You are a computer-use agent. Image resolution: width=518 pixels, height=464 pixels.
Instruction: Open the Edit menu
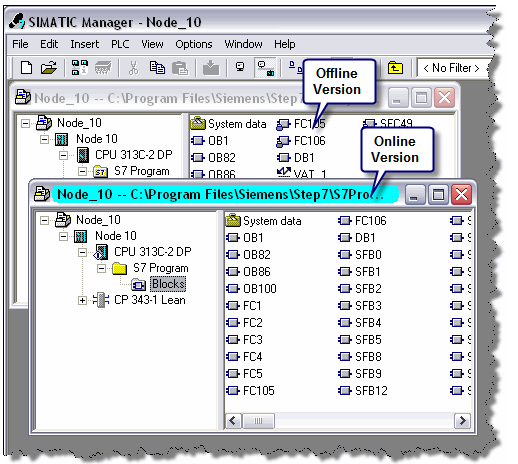tap(49, 44)
